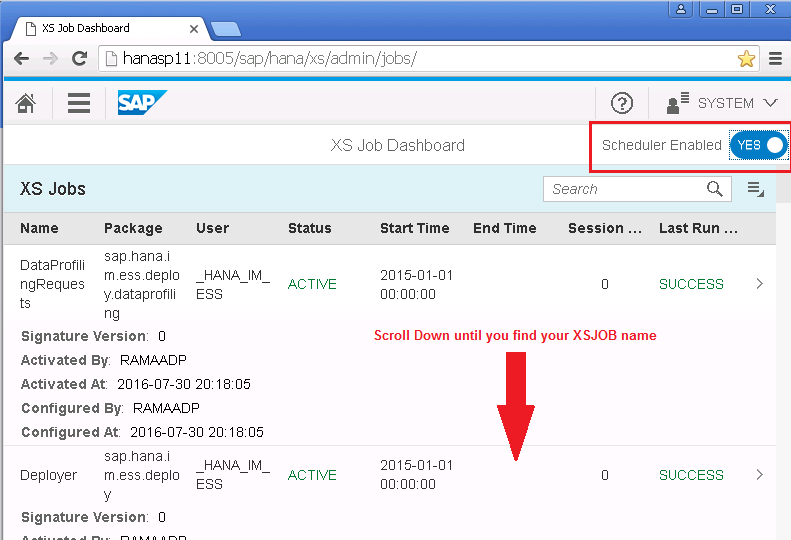Open table sort settings icon next to search
The height and width of the screenshot is (540, 791).
tap(755, 189)
